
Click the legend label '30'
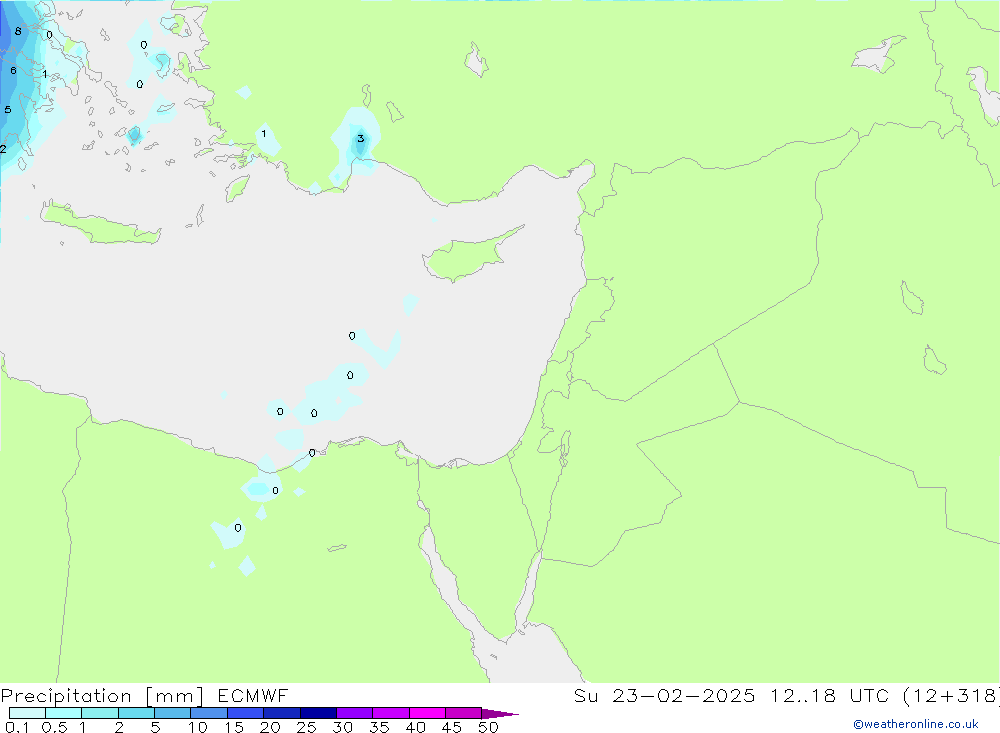(x=343, y=727)
